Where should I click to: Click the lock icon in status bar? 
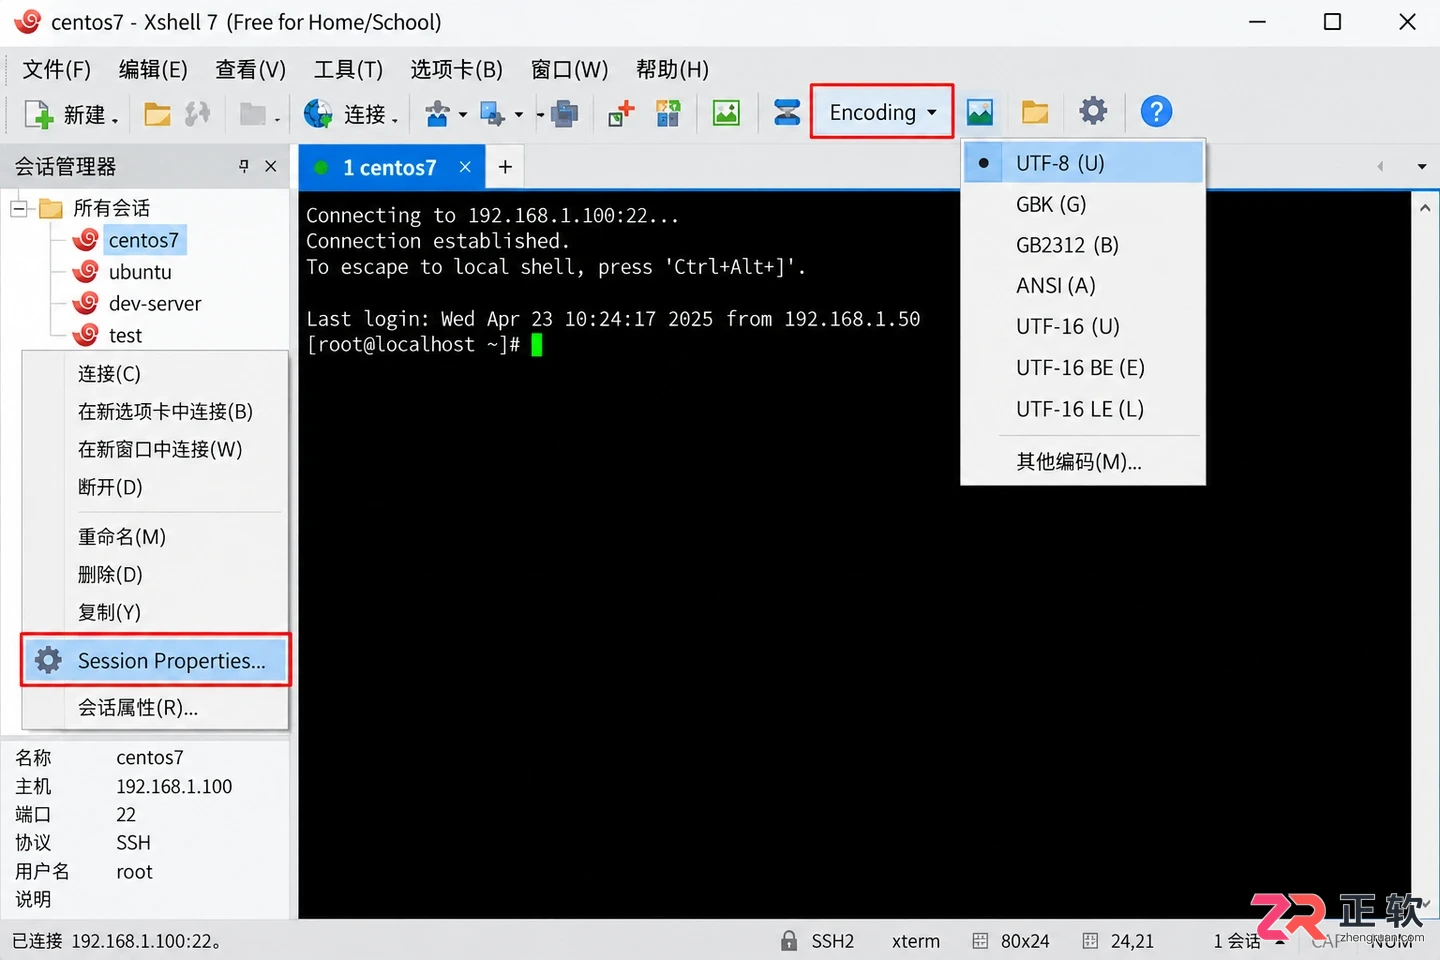[x=789, y=941]
